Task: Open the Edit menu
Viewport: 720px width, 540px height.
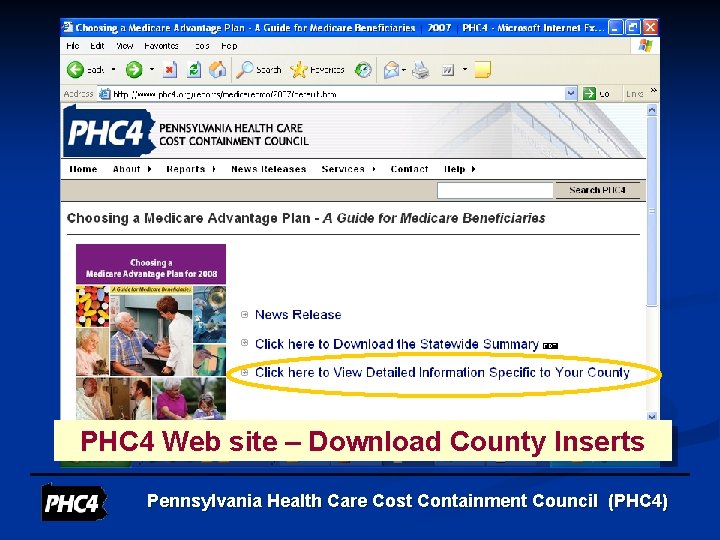Action: click(97, 46)
